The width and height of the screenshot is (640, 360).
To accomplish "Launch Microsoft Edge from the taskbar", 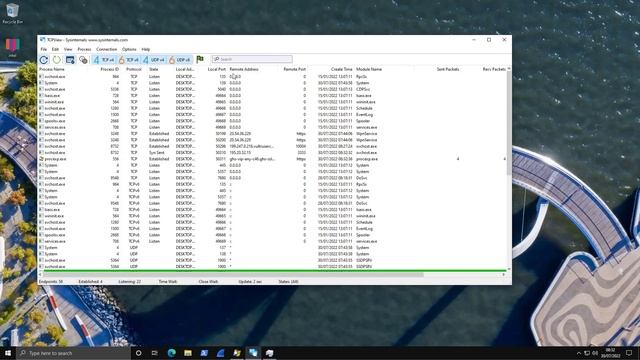I will 171,353.
